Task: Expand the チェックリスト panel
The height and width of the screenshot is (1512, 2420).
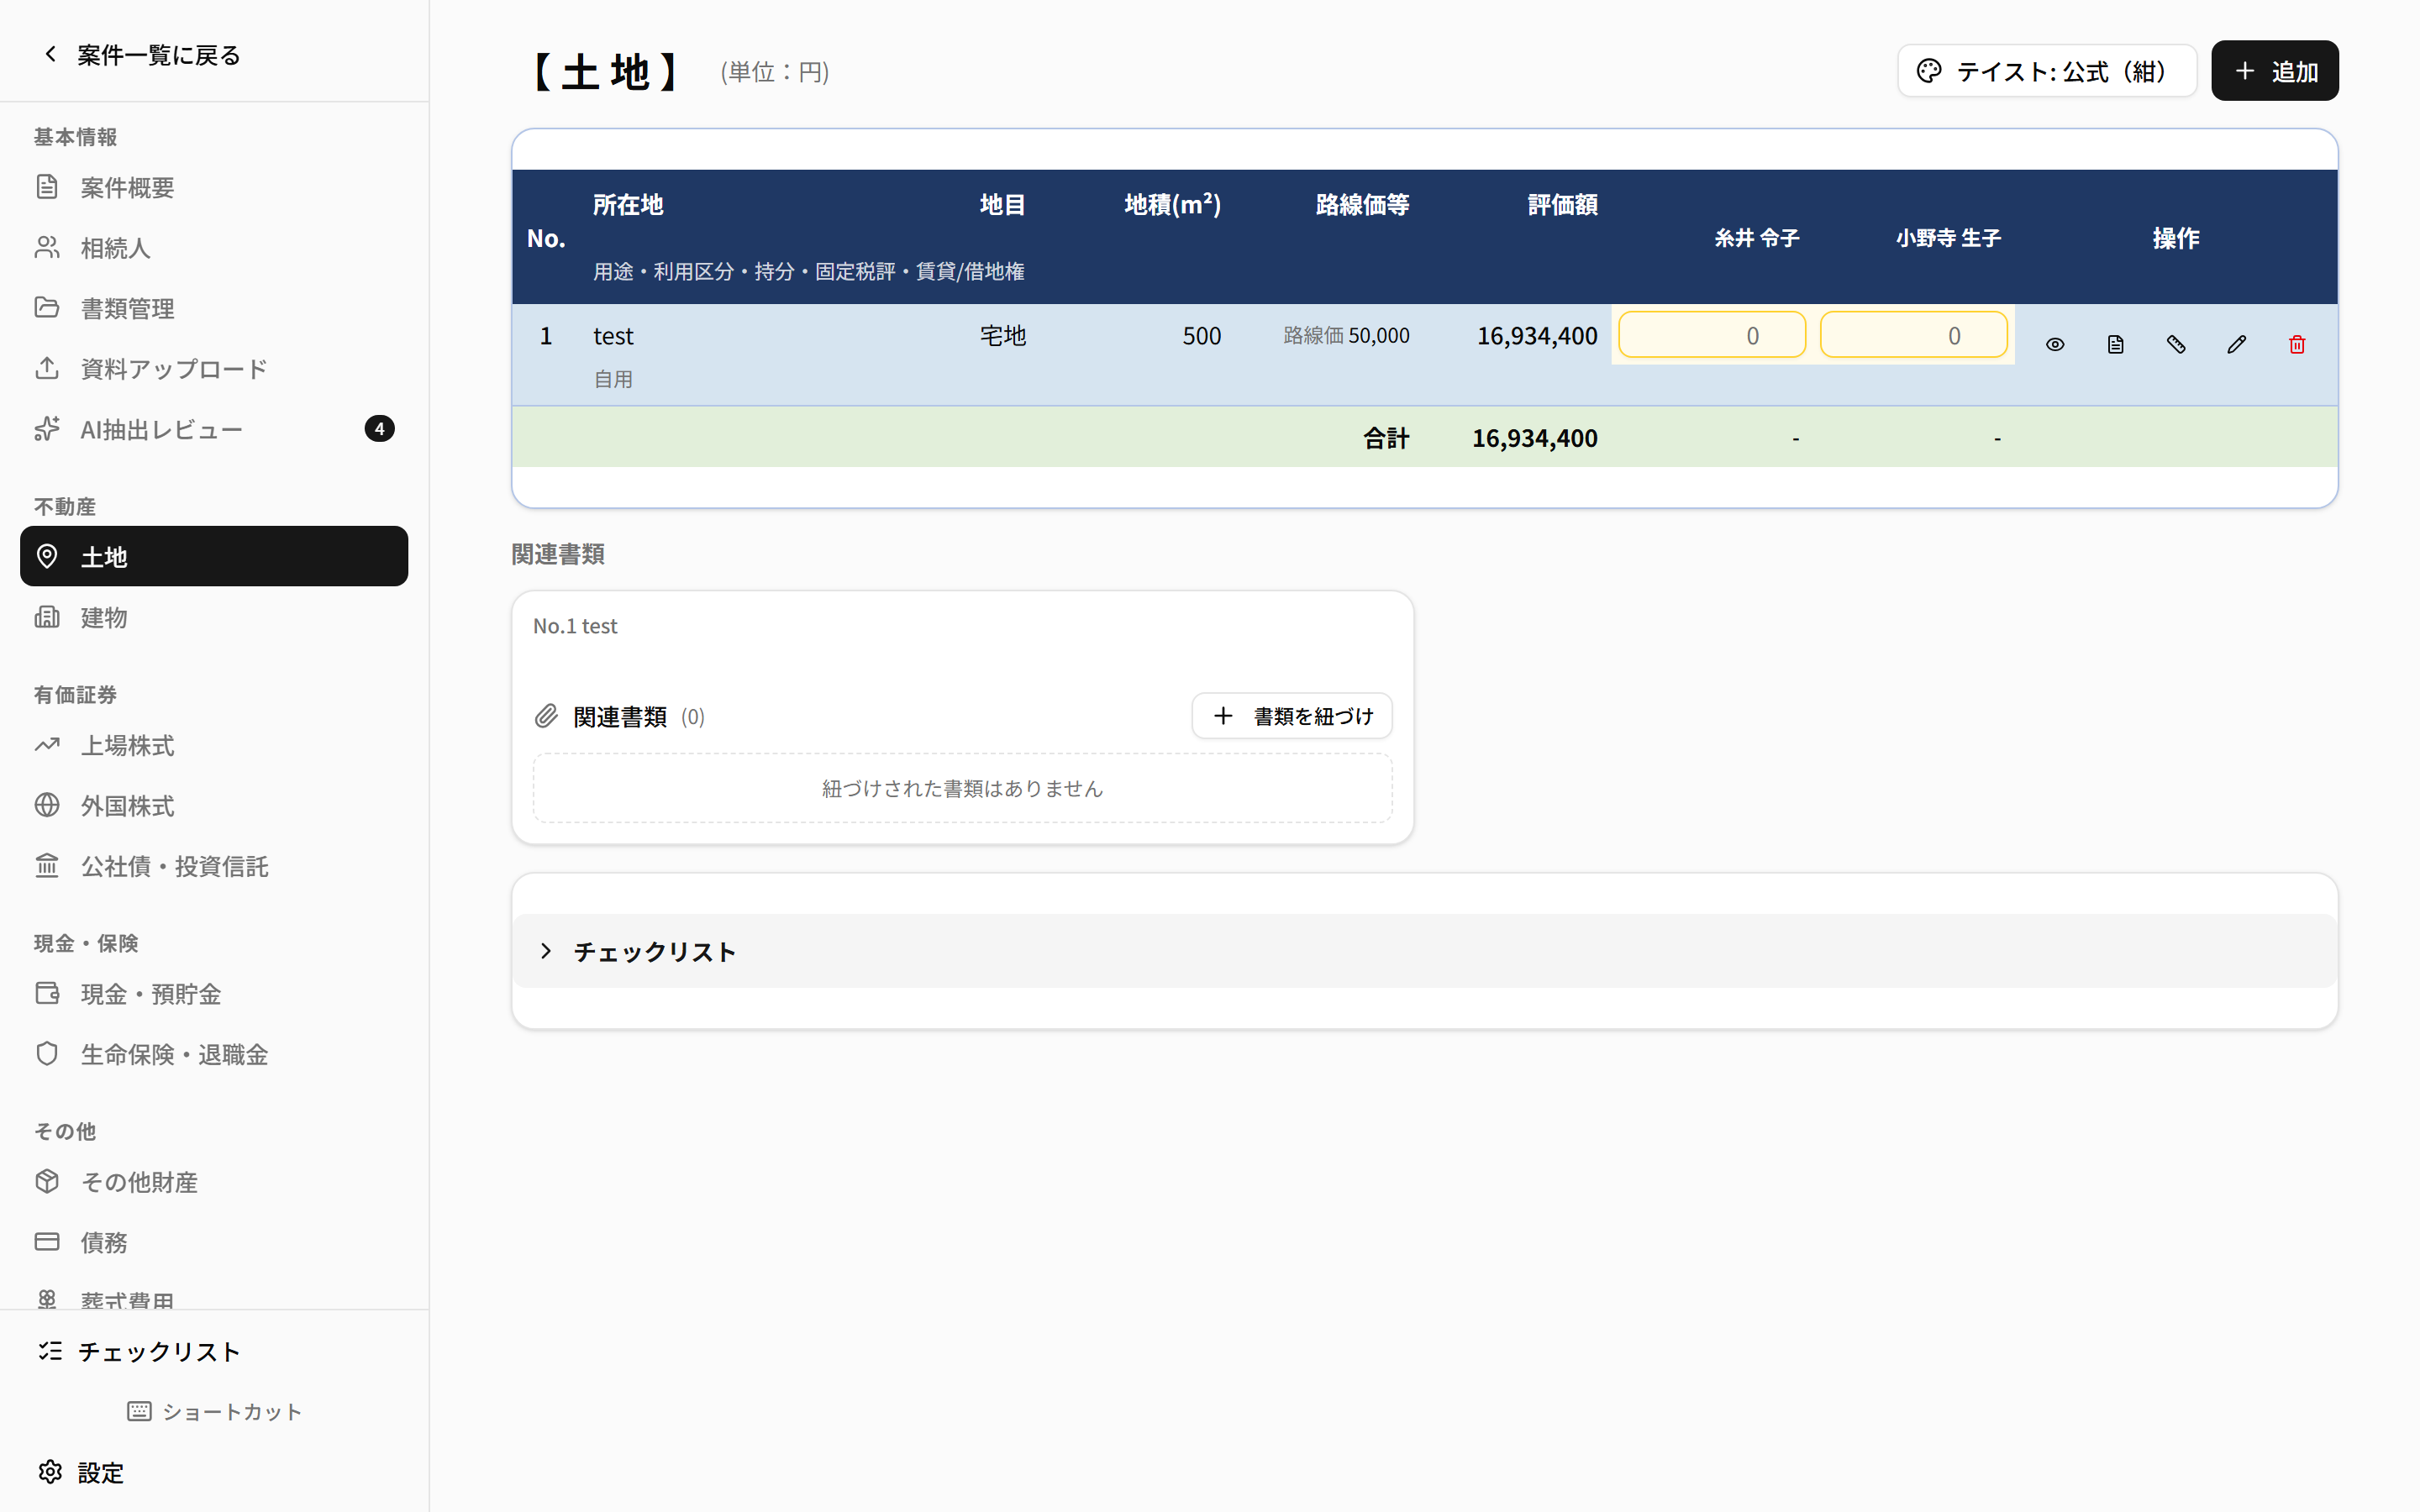Action: click(654, 951)
